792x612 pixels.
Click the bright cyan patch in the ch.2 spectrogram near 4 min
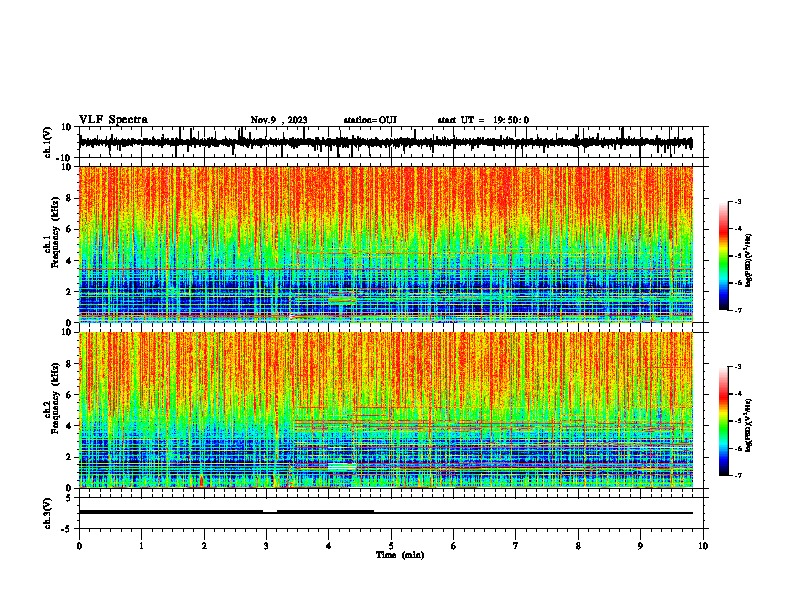point(342,467)
